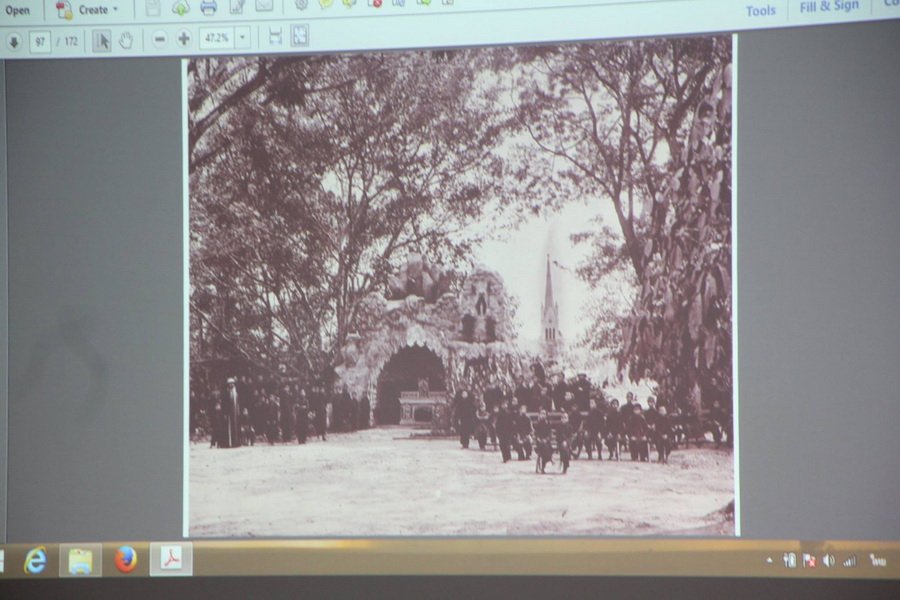The height and width of the screenshot is (600, 900).
Task: Click the total pages text '172'
Action: pos(71,41)
